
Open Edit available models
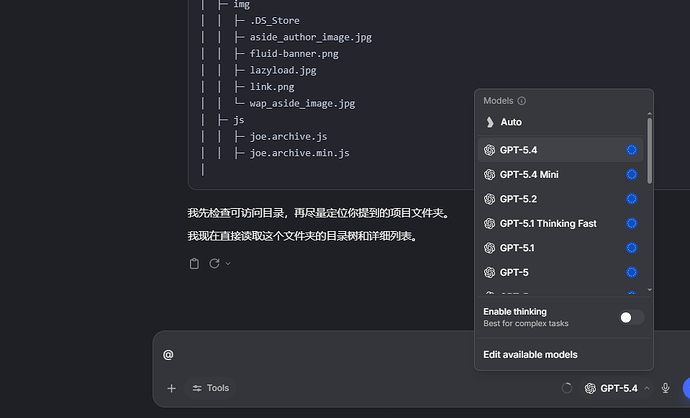(x=530, y=355)
